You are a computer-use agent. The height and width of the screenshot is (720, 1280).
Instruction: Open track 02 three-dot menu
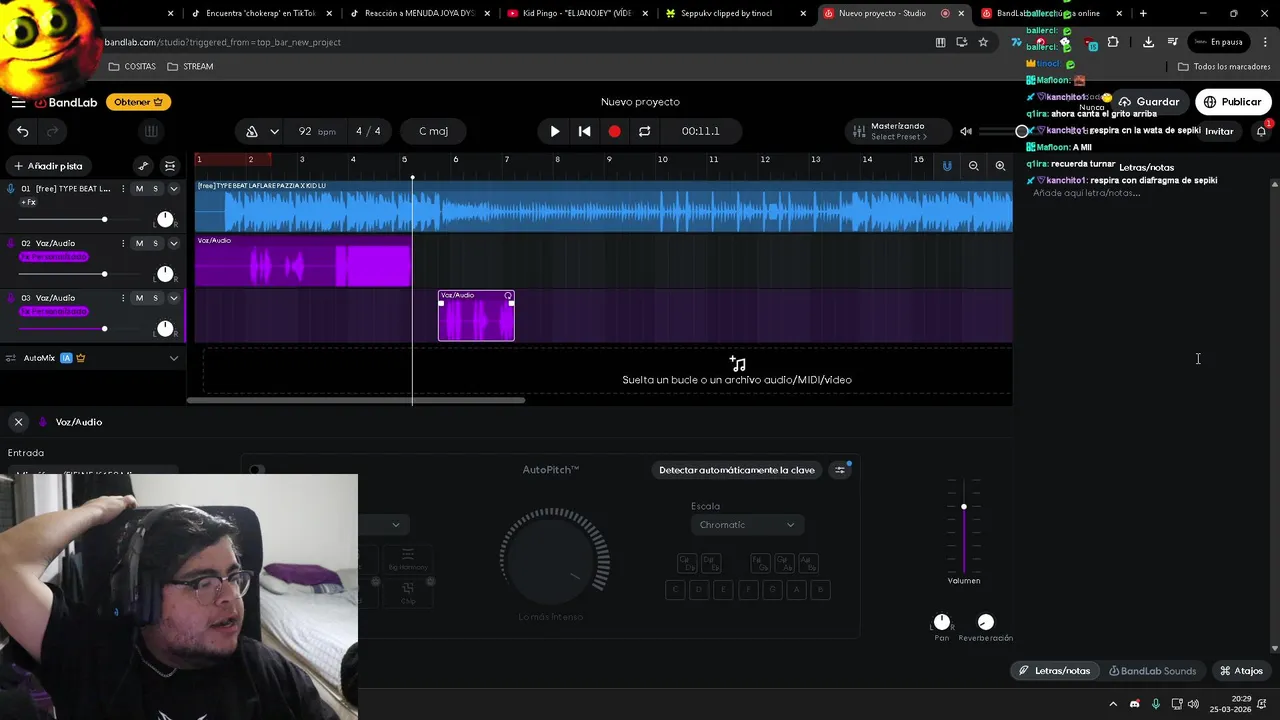coord(123,243)
